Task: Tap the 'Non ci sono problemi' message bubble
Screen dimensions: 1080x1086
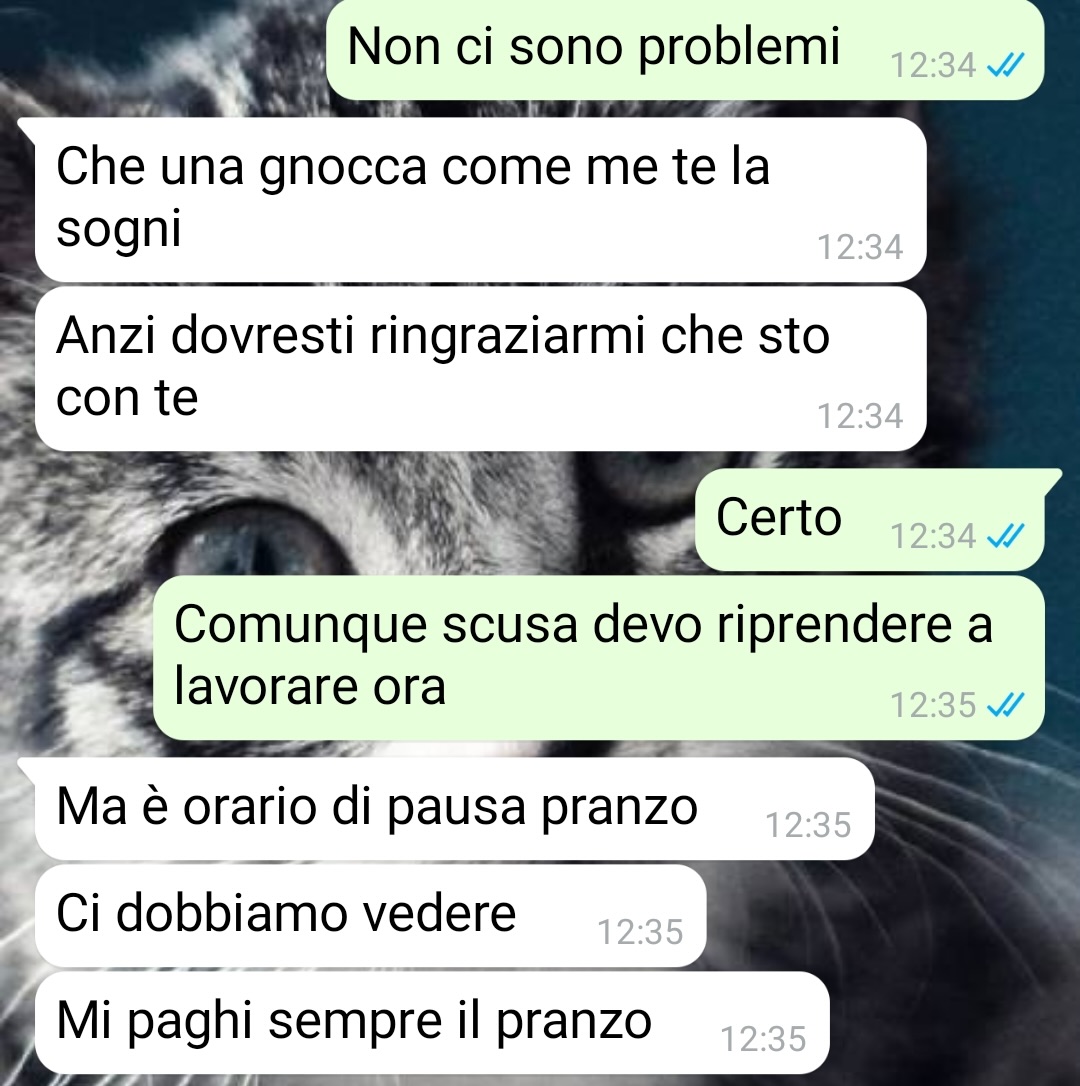Action: [685, 50]
